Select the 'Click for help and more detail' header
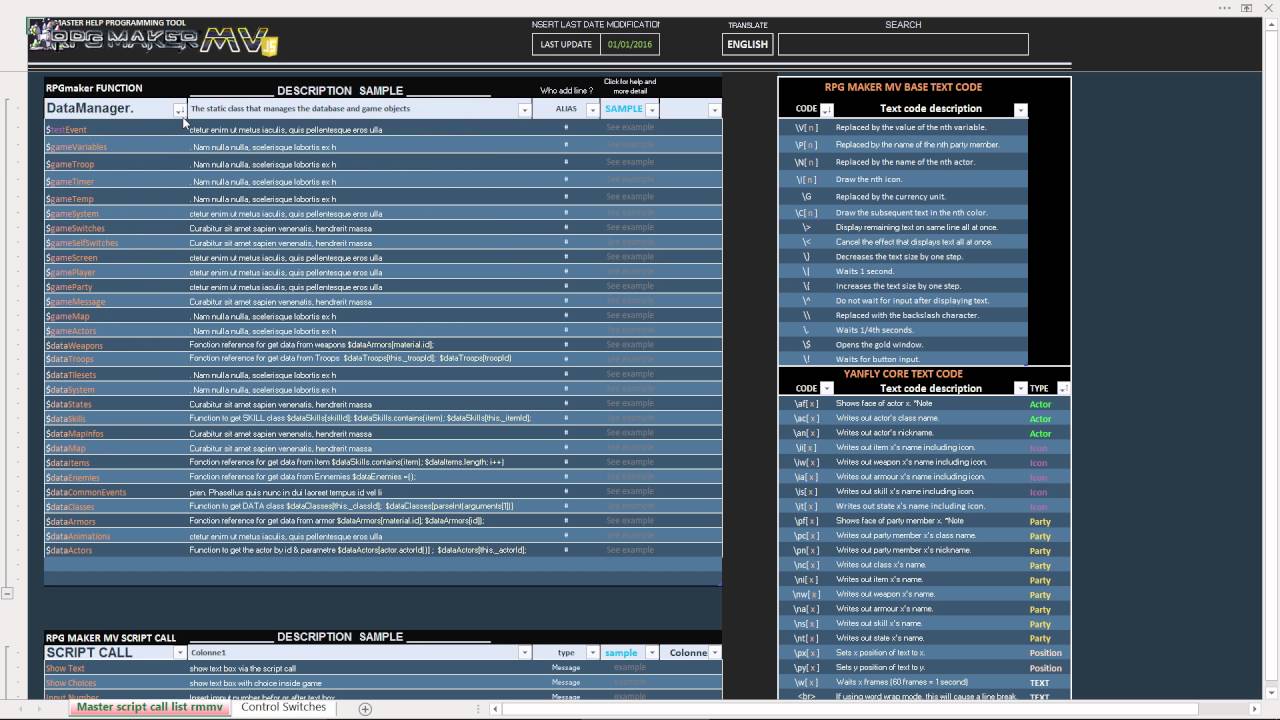 point(630,86)
